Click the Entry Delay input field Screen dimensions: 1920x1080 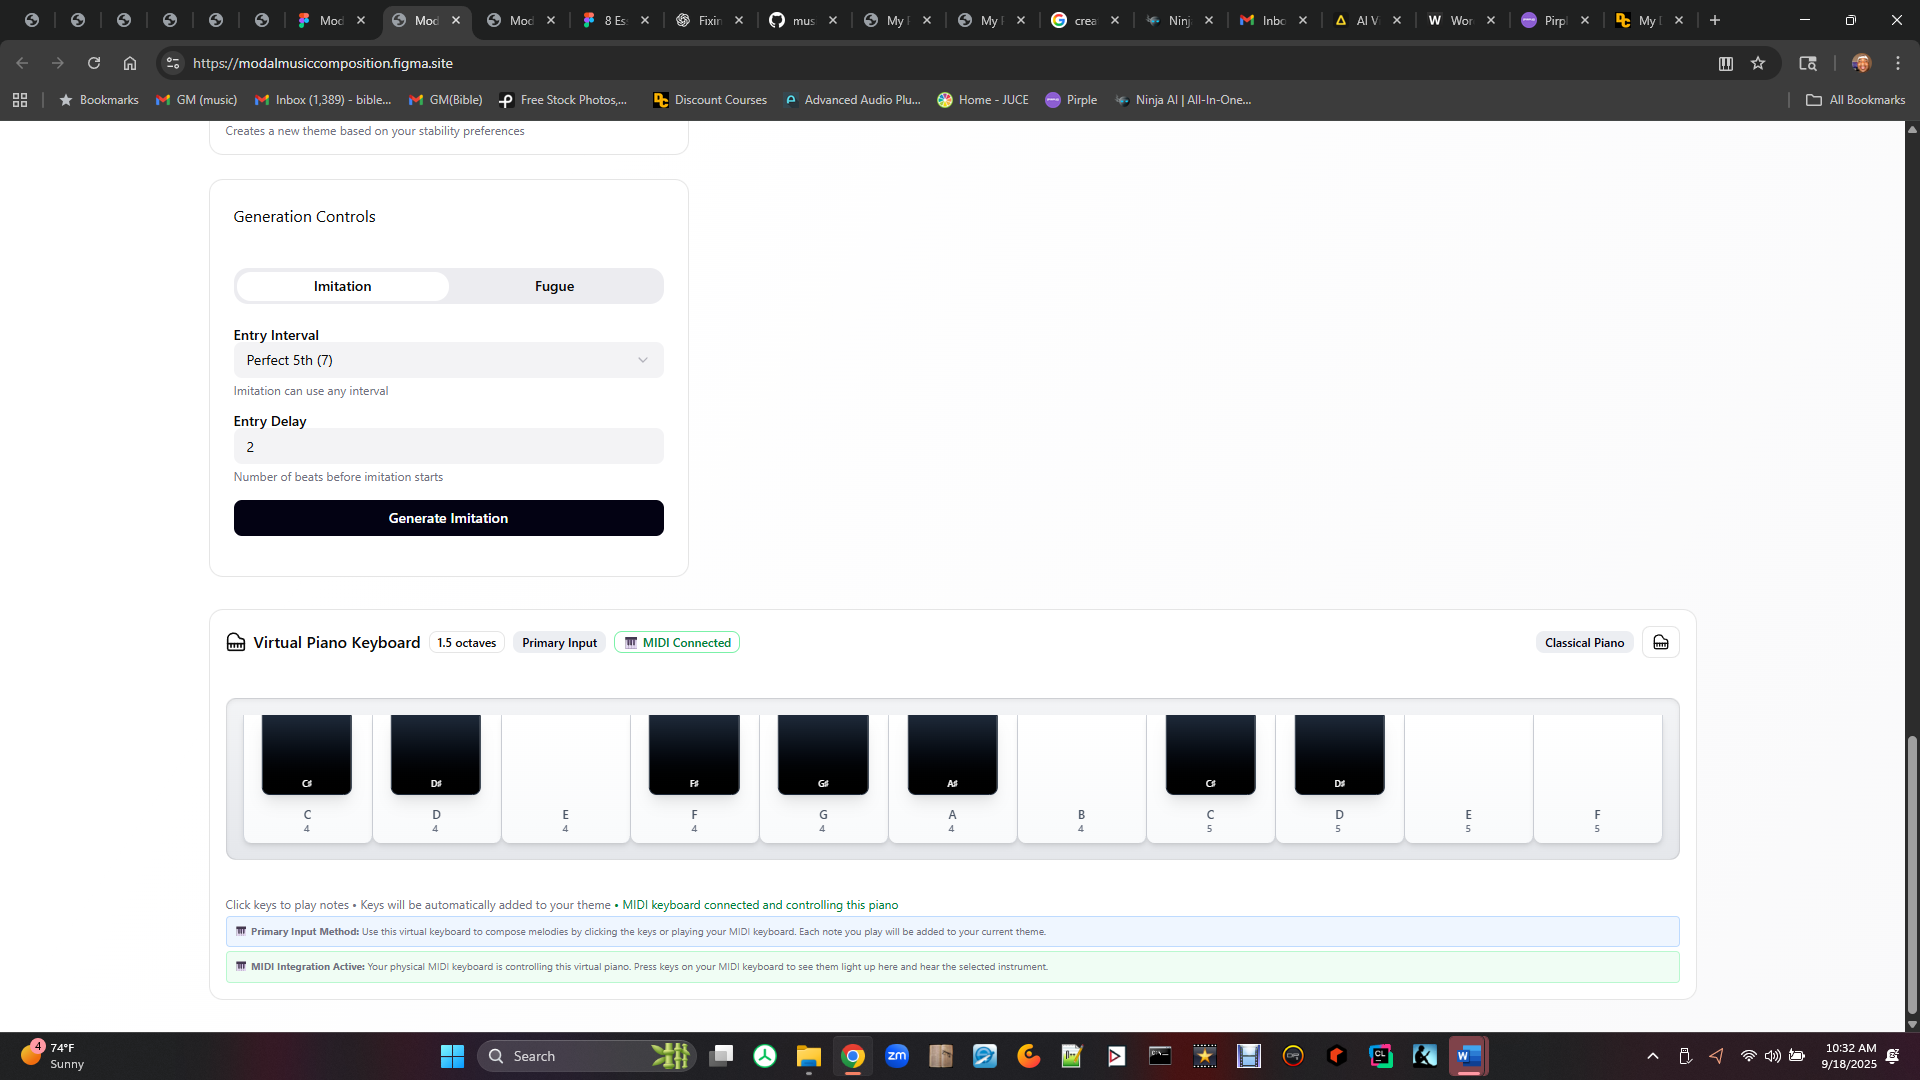click(x=448, y=447)
